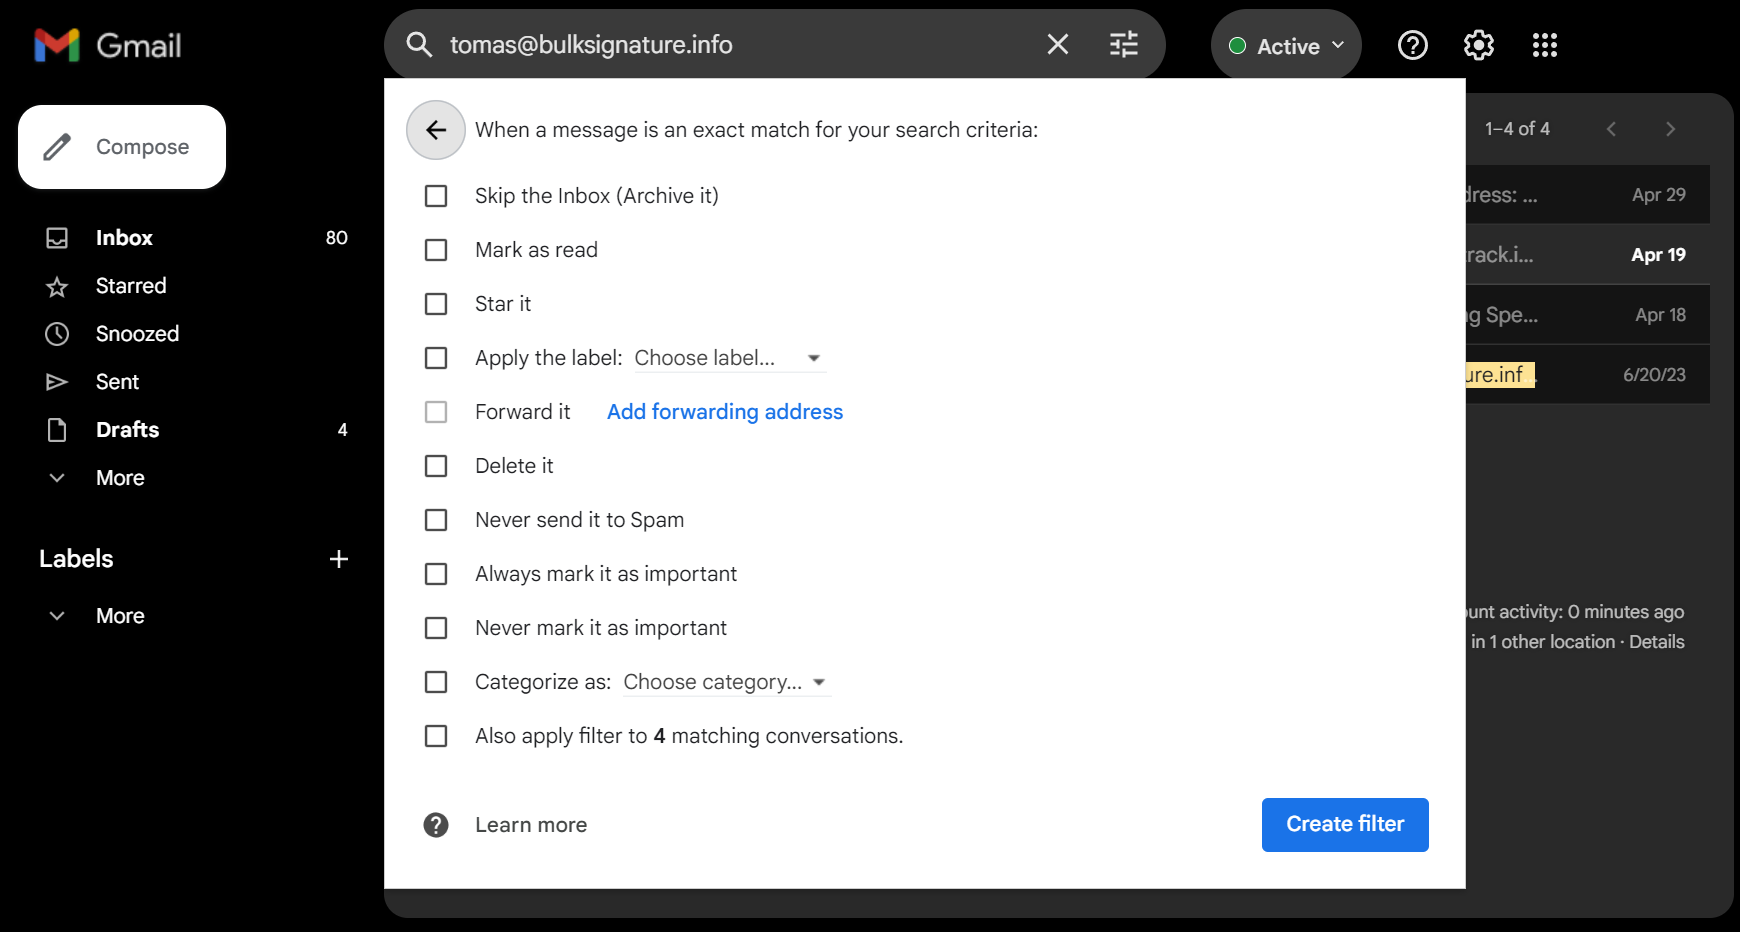
Task: Check the Mark as read option
Action: click(x=436, y=250)
